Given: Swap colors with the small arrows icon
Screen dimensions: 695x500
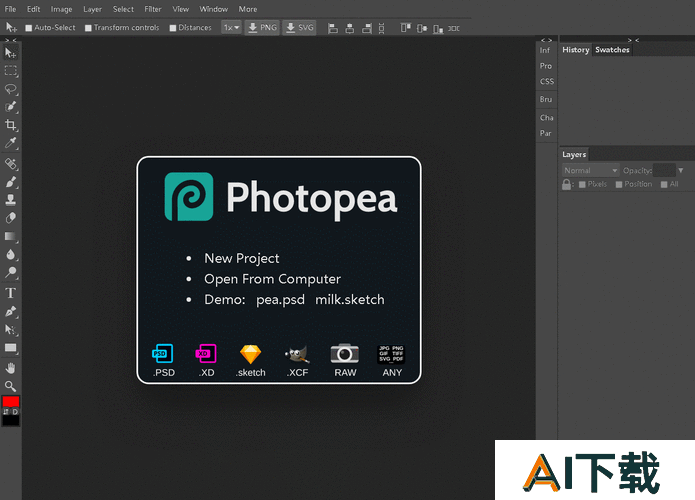Looking at the screenshot, I should [6, 412].
